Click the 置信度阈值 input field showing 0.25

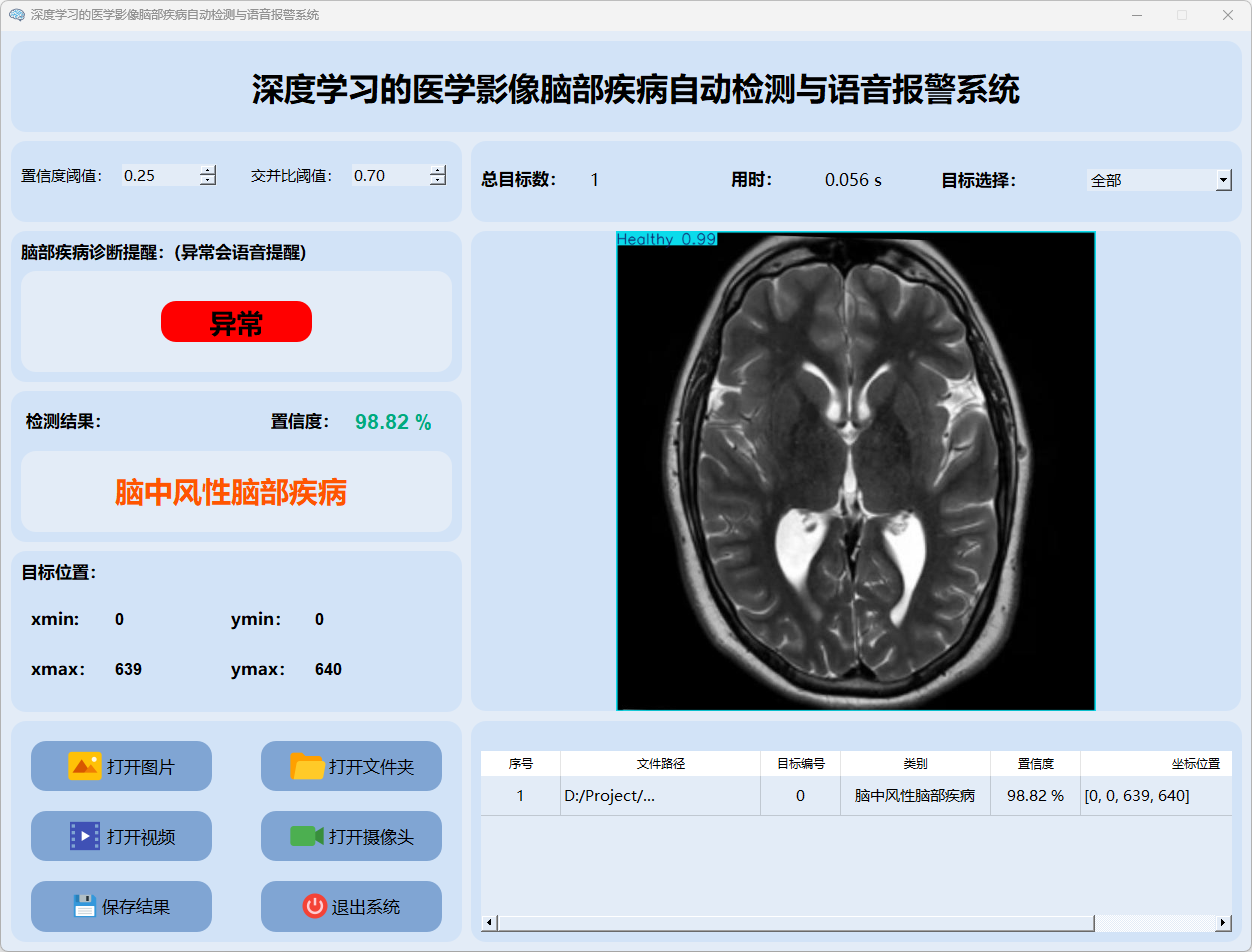coord(160,175)
